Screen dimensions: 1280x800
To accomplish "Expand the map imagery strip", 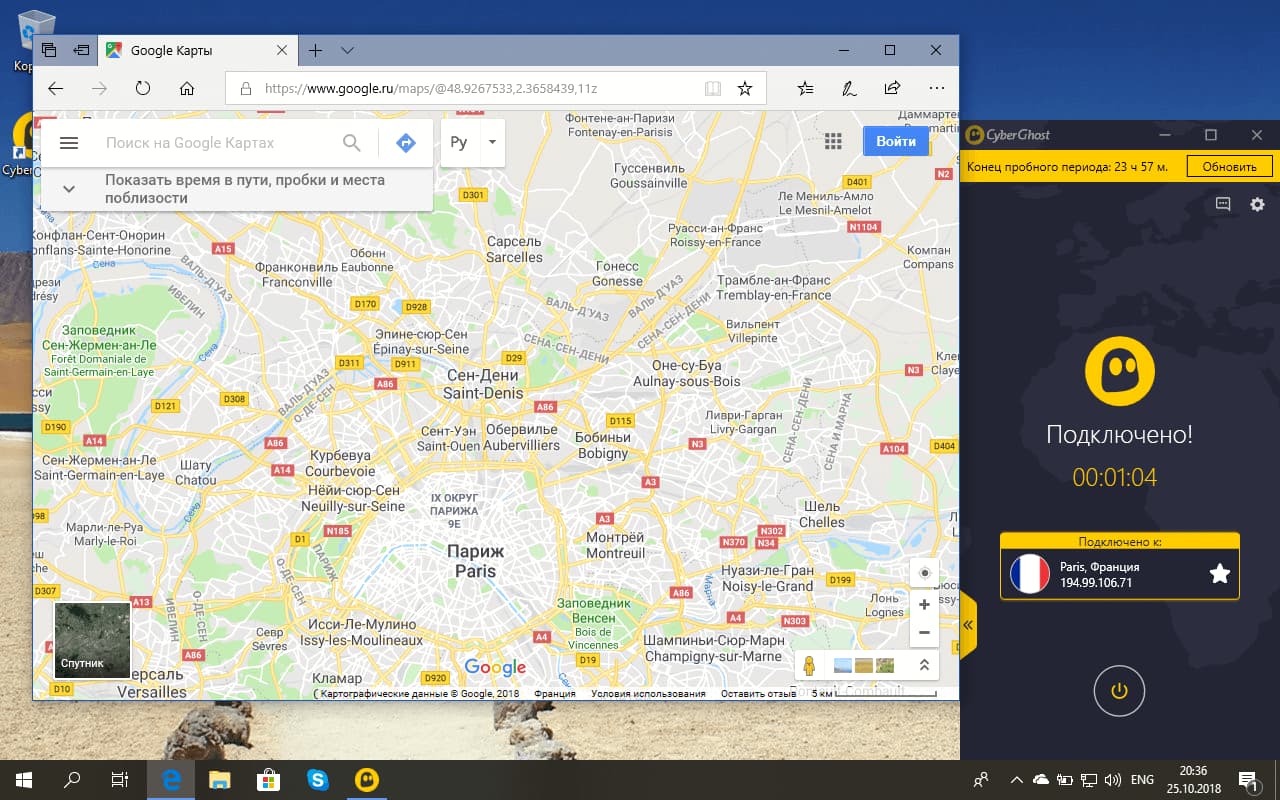I will tap(923, 665).
